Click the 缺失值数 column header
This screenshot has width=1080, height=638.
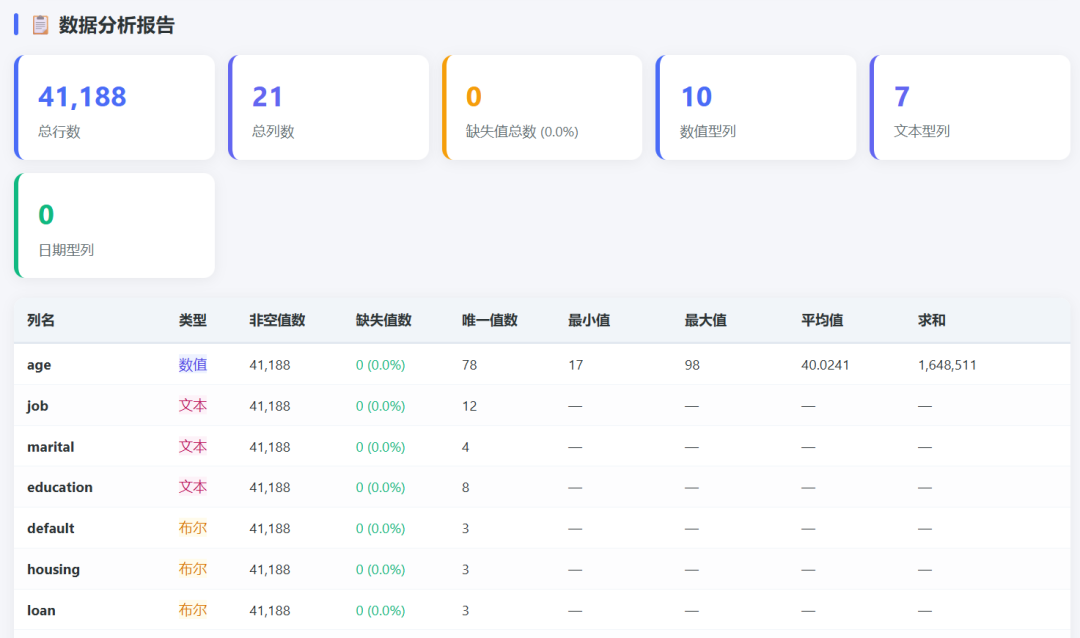coord(384,320)
